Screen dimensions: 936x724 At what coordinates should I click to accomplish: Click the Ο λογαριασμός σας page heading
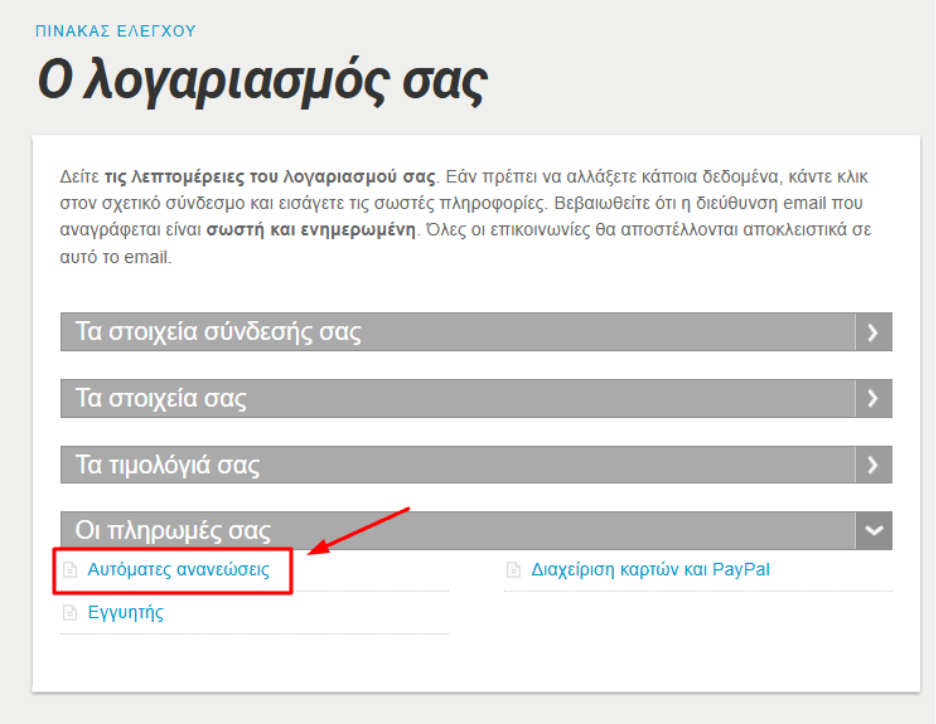click(x=263, y=82)
